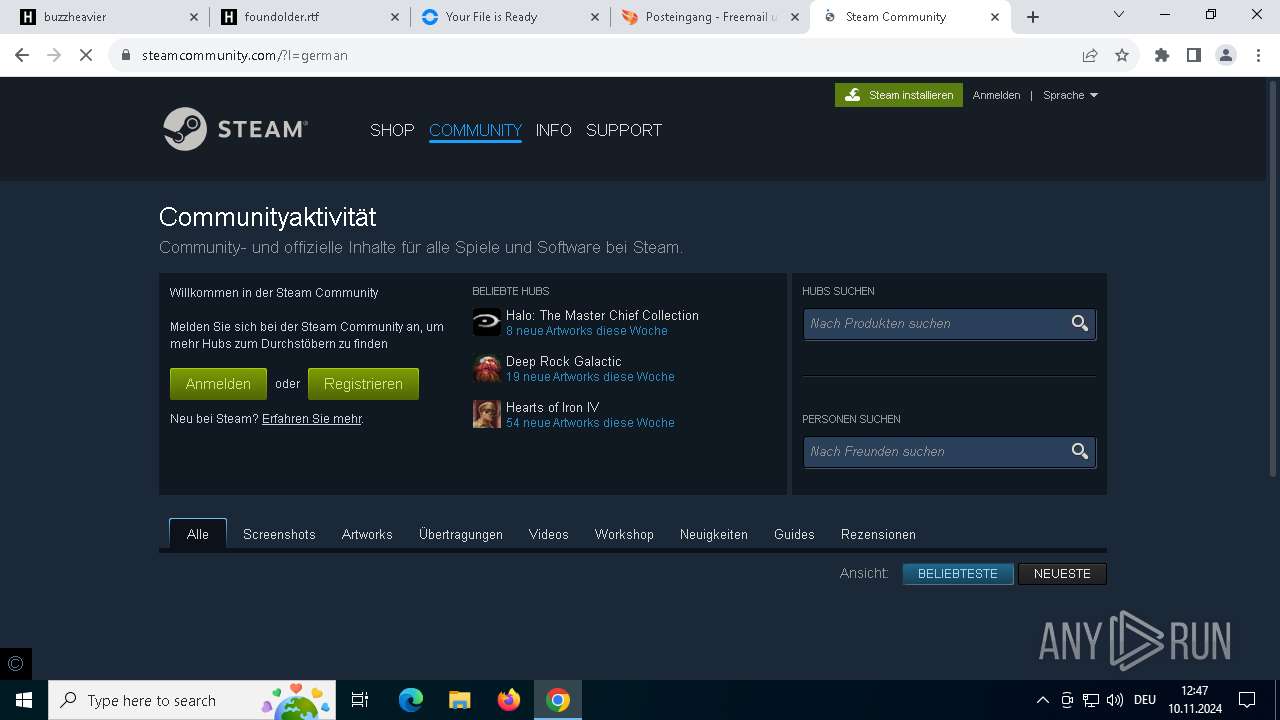The width and height of the screenshot is (1280, 720).
Task: Open File Explorer from taskbar
Action: (459, 700)
